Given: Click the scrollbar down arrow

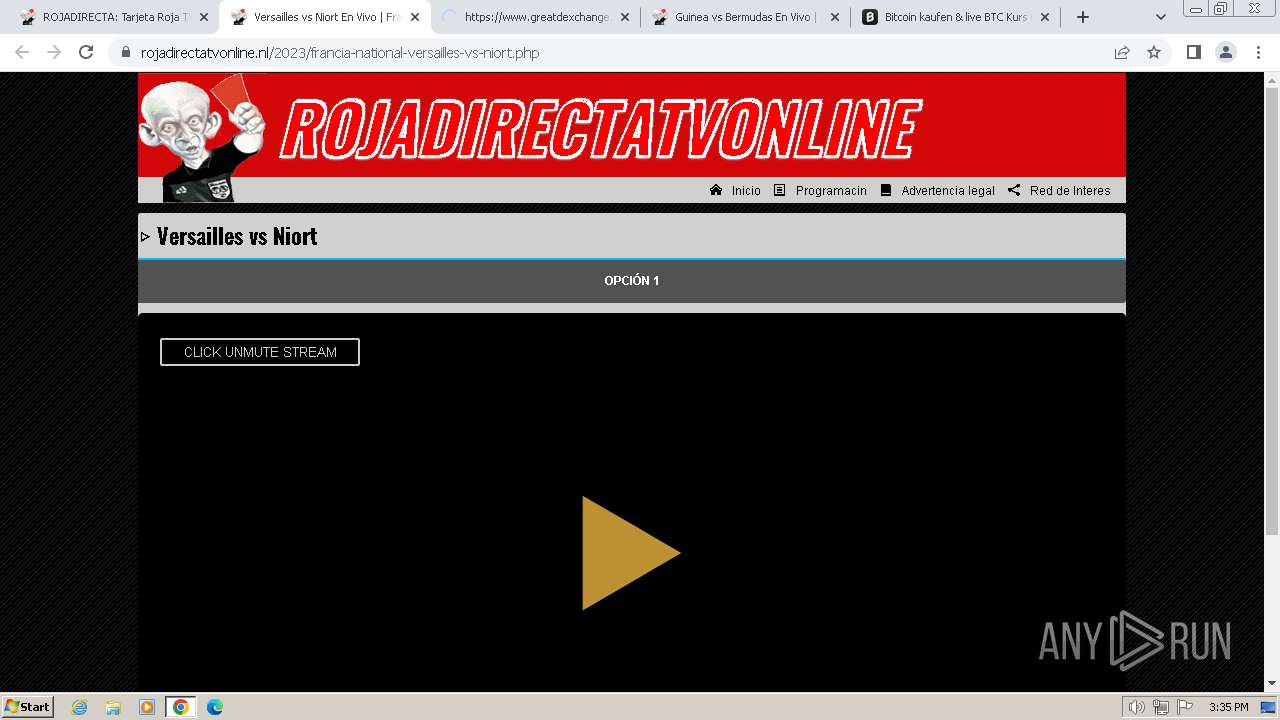Looking at the screenshot, I should [1272, 683].
